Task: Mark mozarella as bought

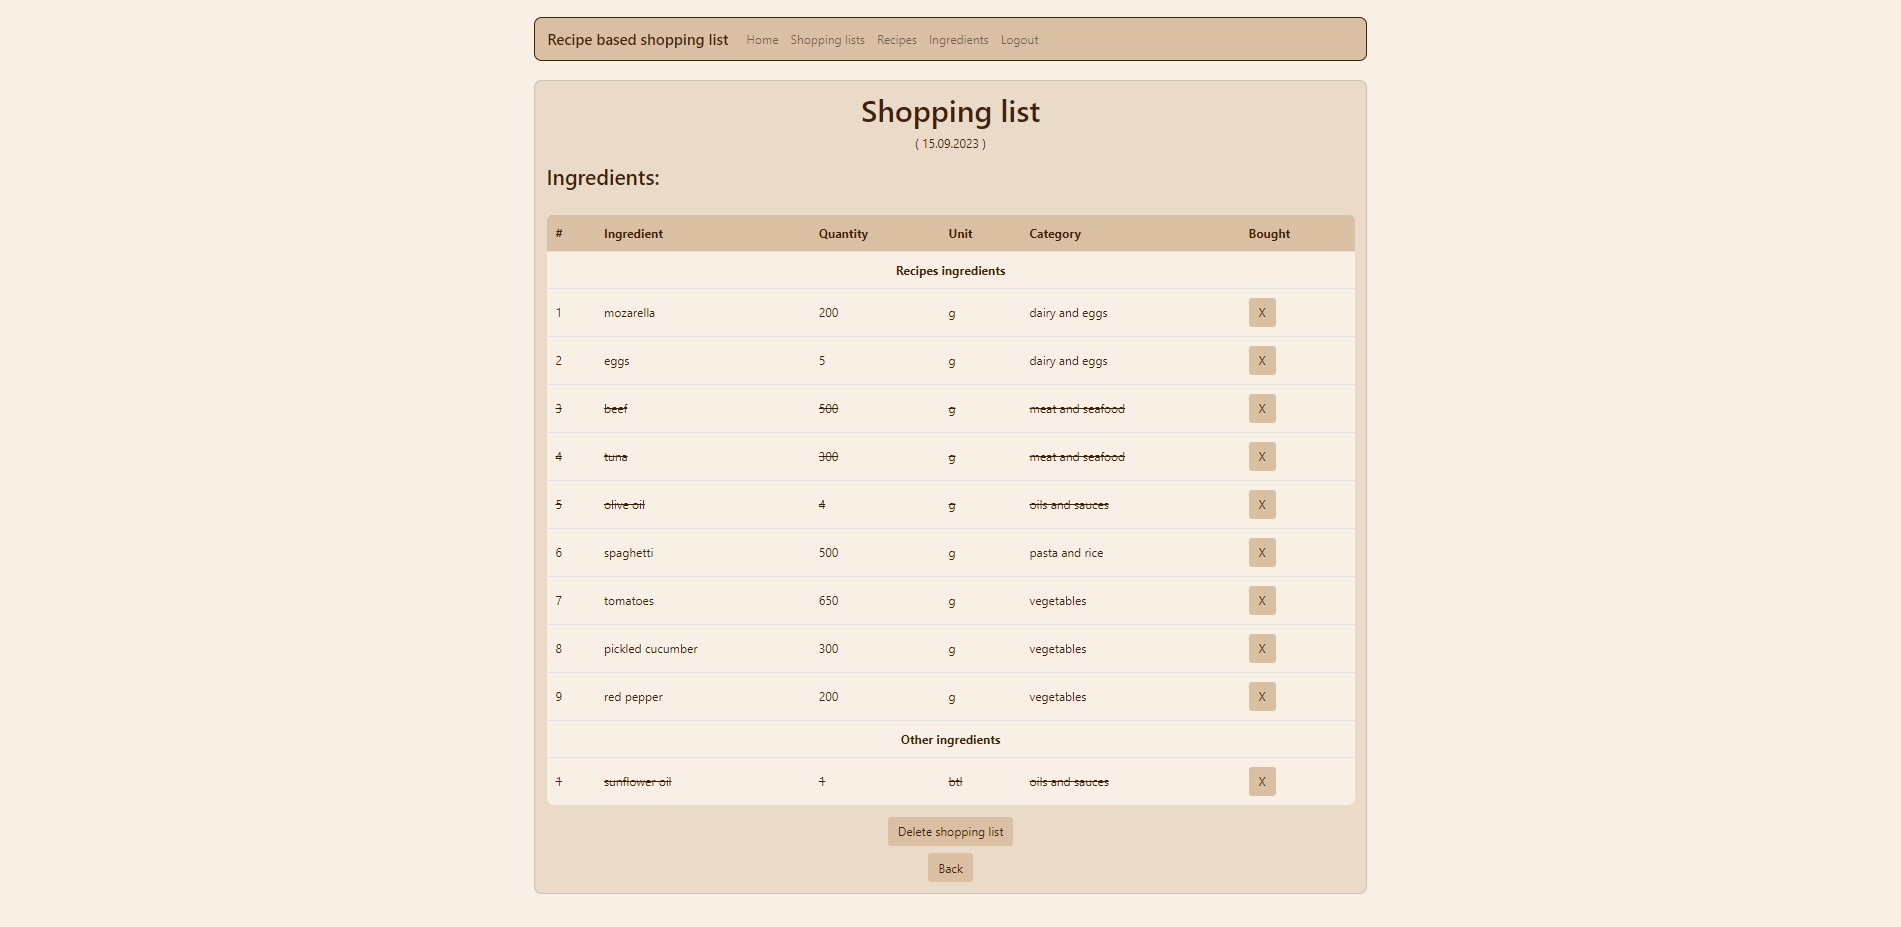Action: point(1261,312)
